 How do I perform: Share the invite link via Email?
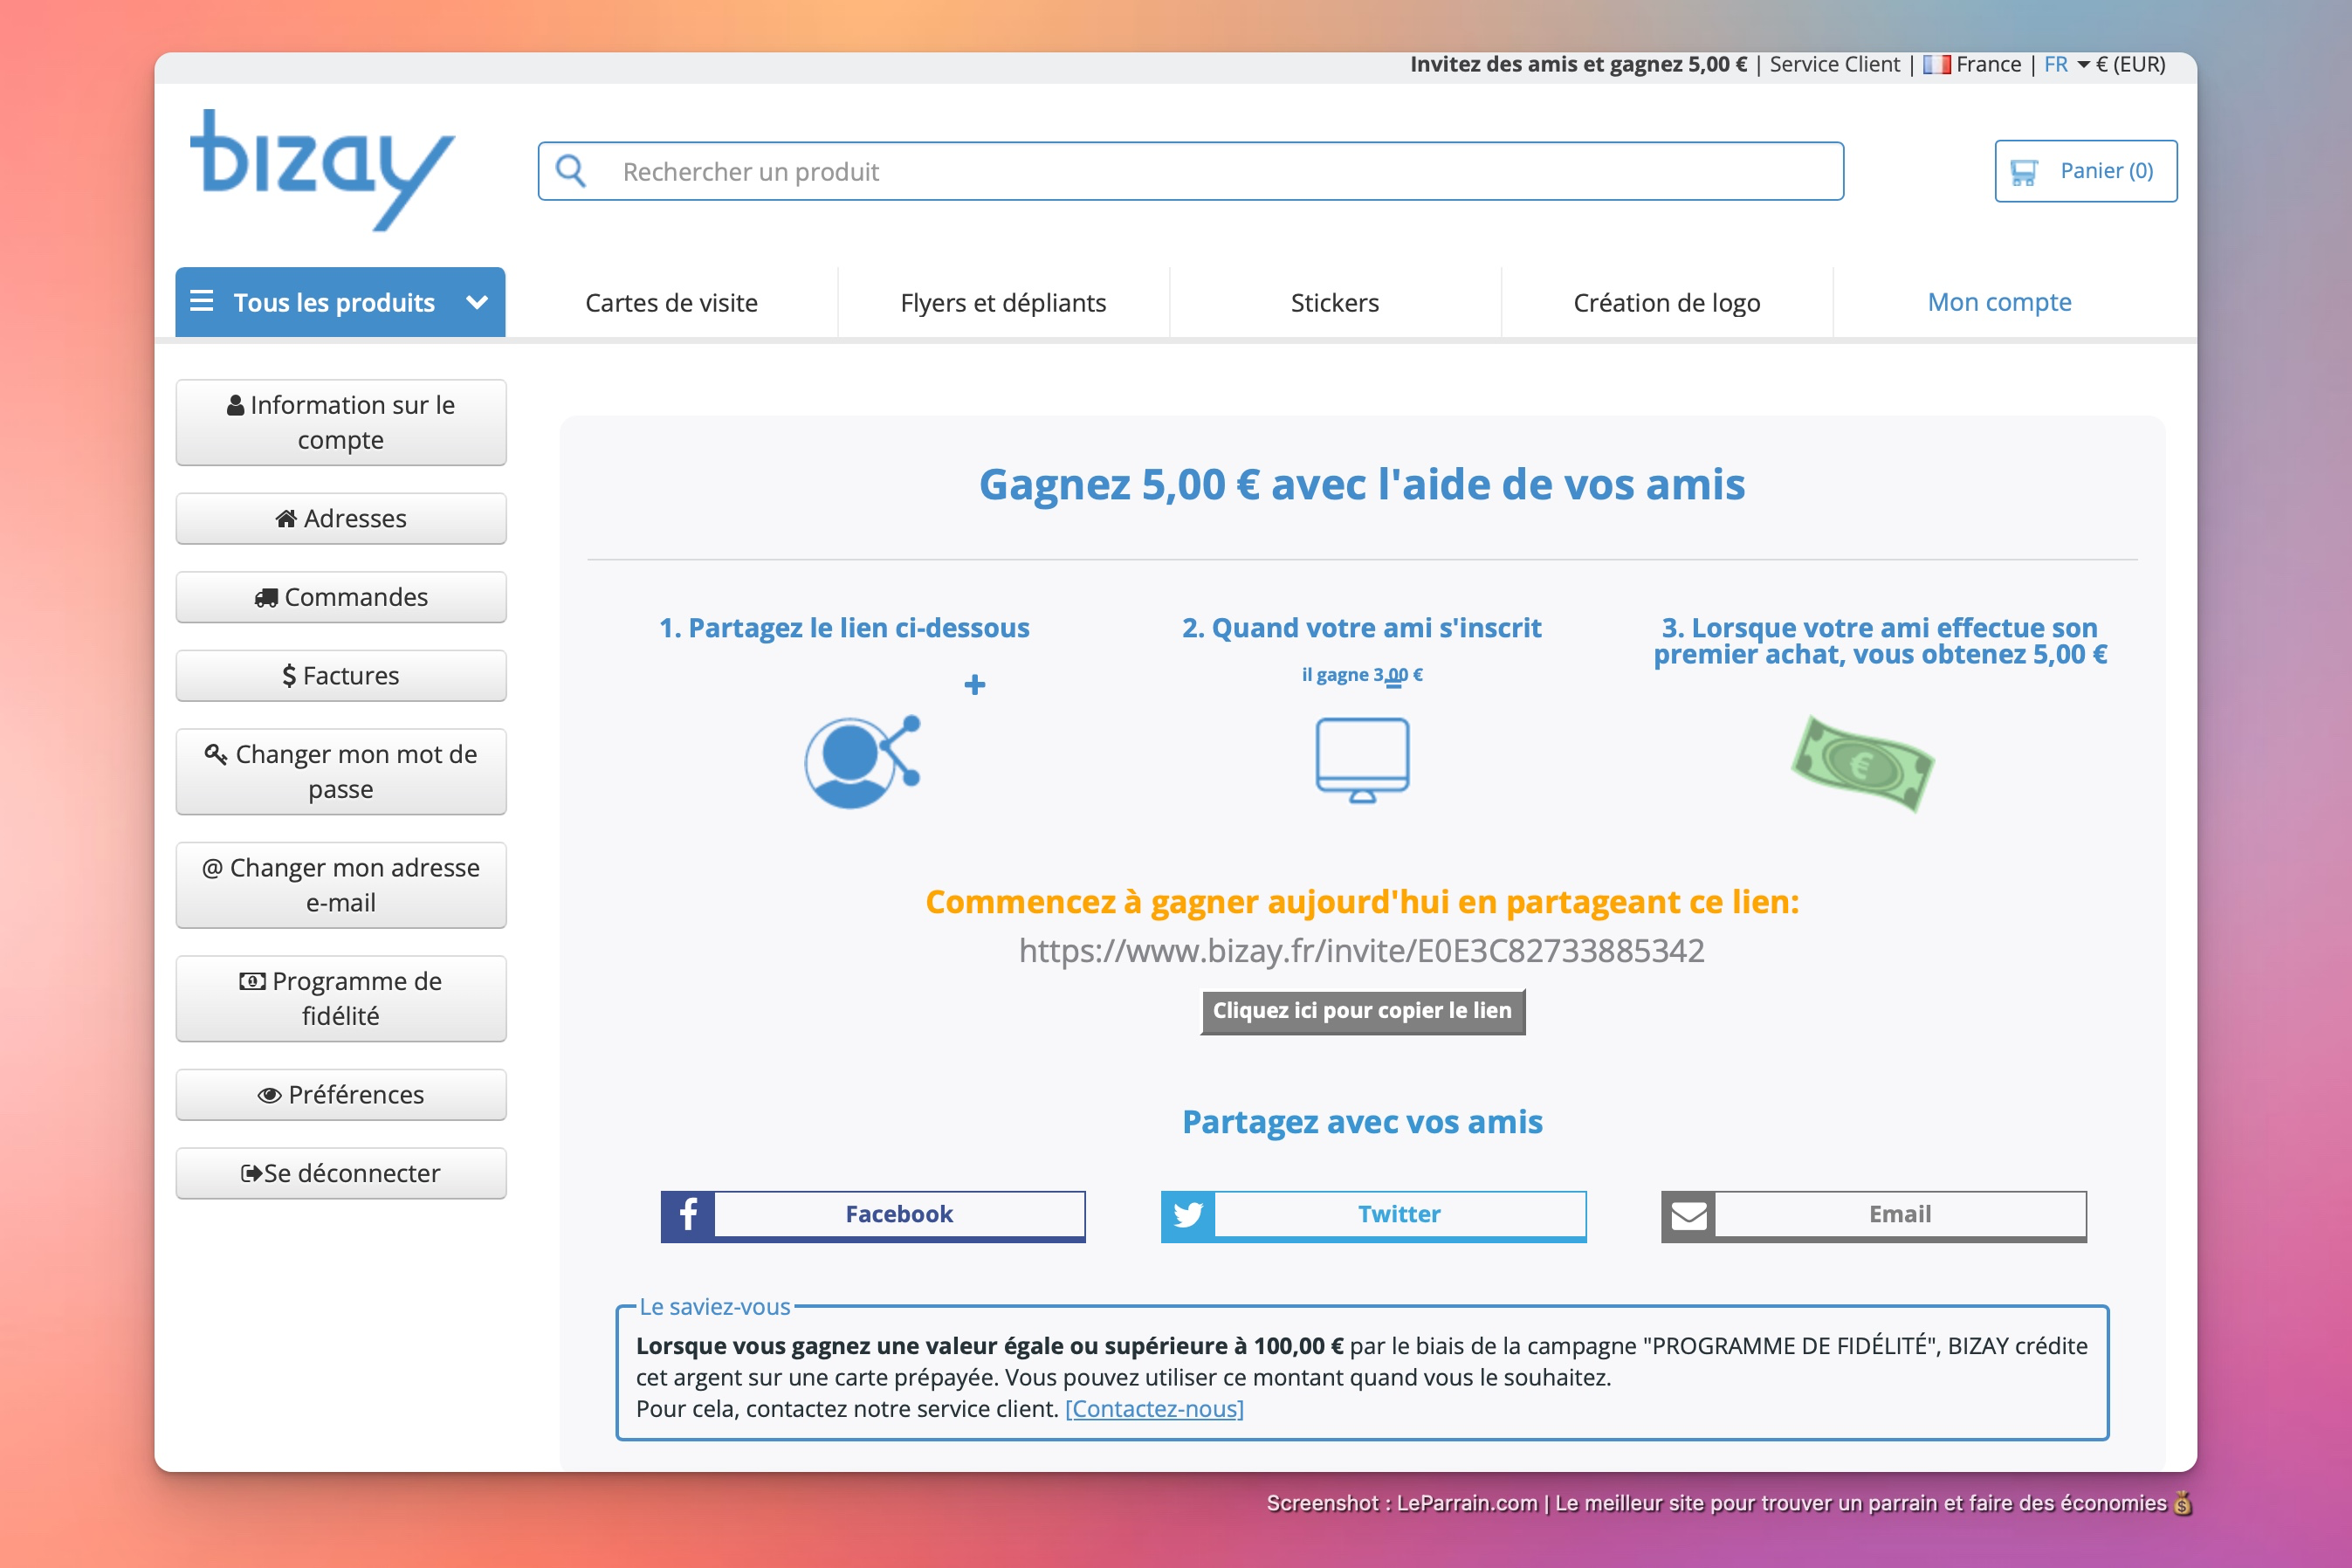pos(1872,1214)
